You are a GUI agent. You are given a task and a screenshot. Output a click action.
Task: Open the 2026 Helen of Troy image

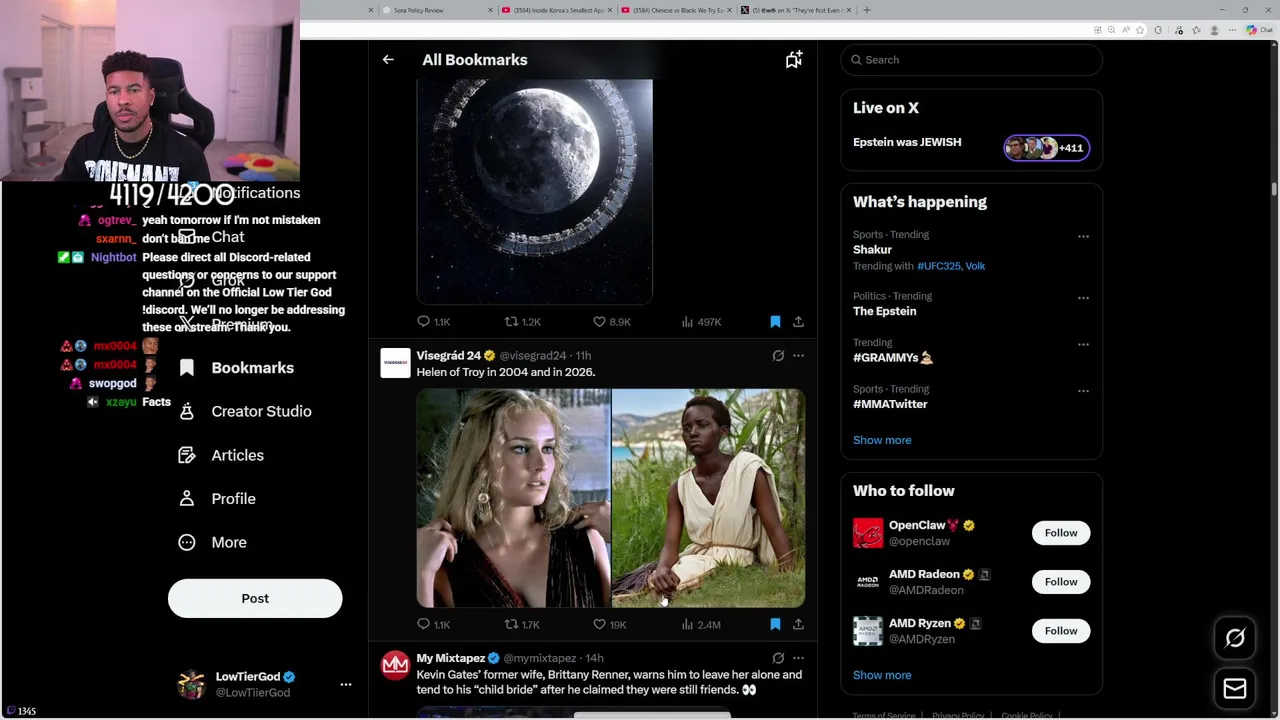(709, 498)
